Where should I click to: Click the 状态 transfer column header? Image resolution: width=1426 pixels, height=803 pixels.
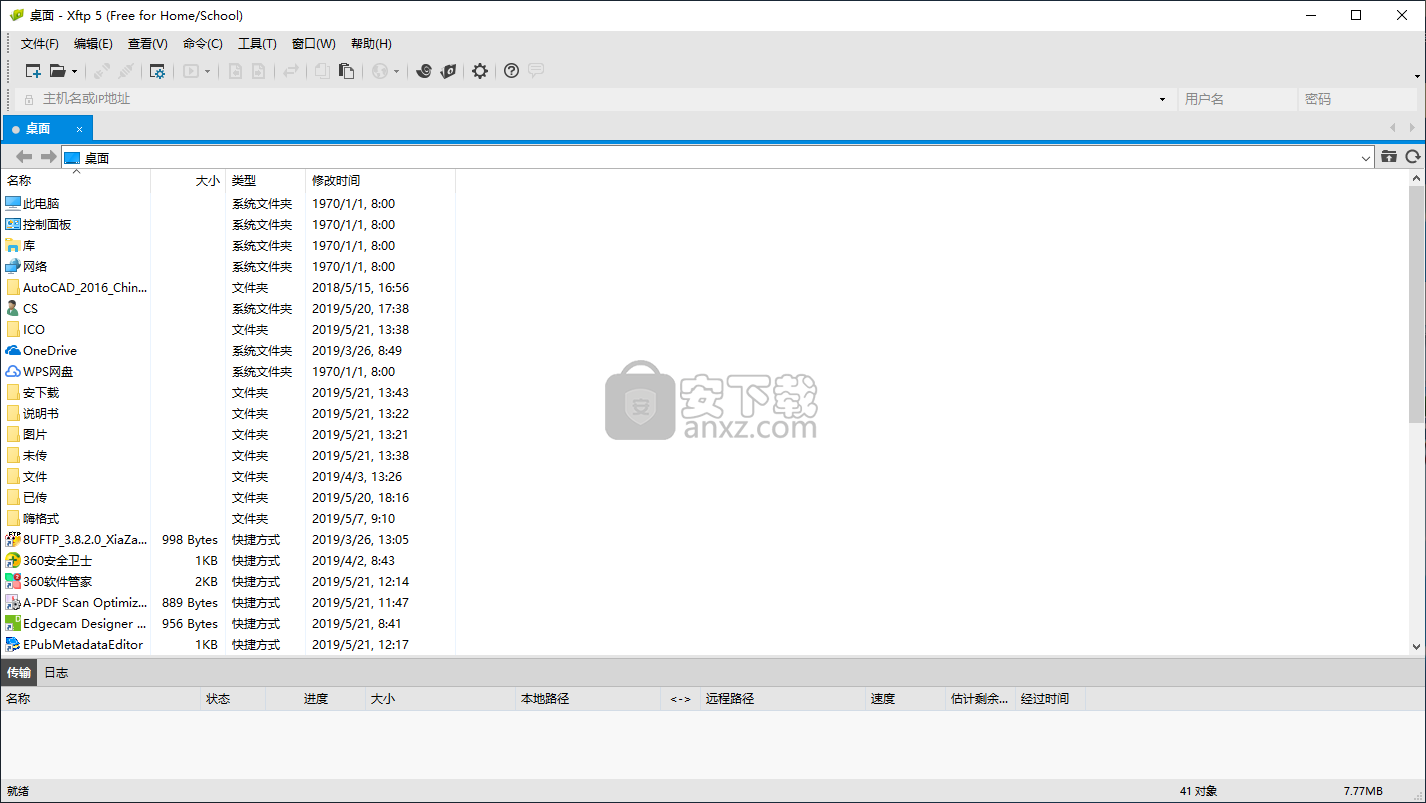coord(233,699)
